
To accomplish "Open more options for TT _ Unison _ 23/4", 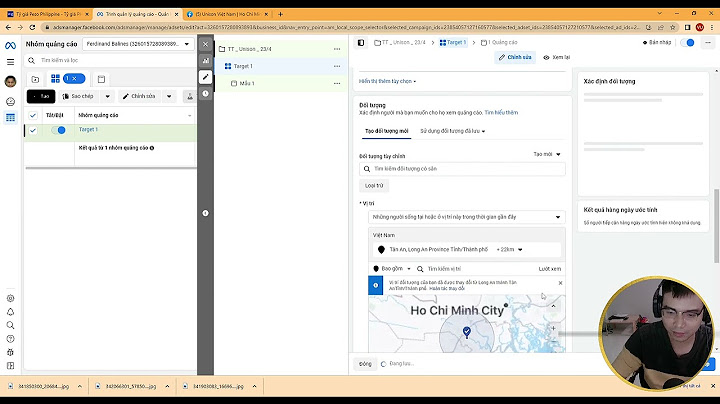I will point(337,49).
